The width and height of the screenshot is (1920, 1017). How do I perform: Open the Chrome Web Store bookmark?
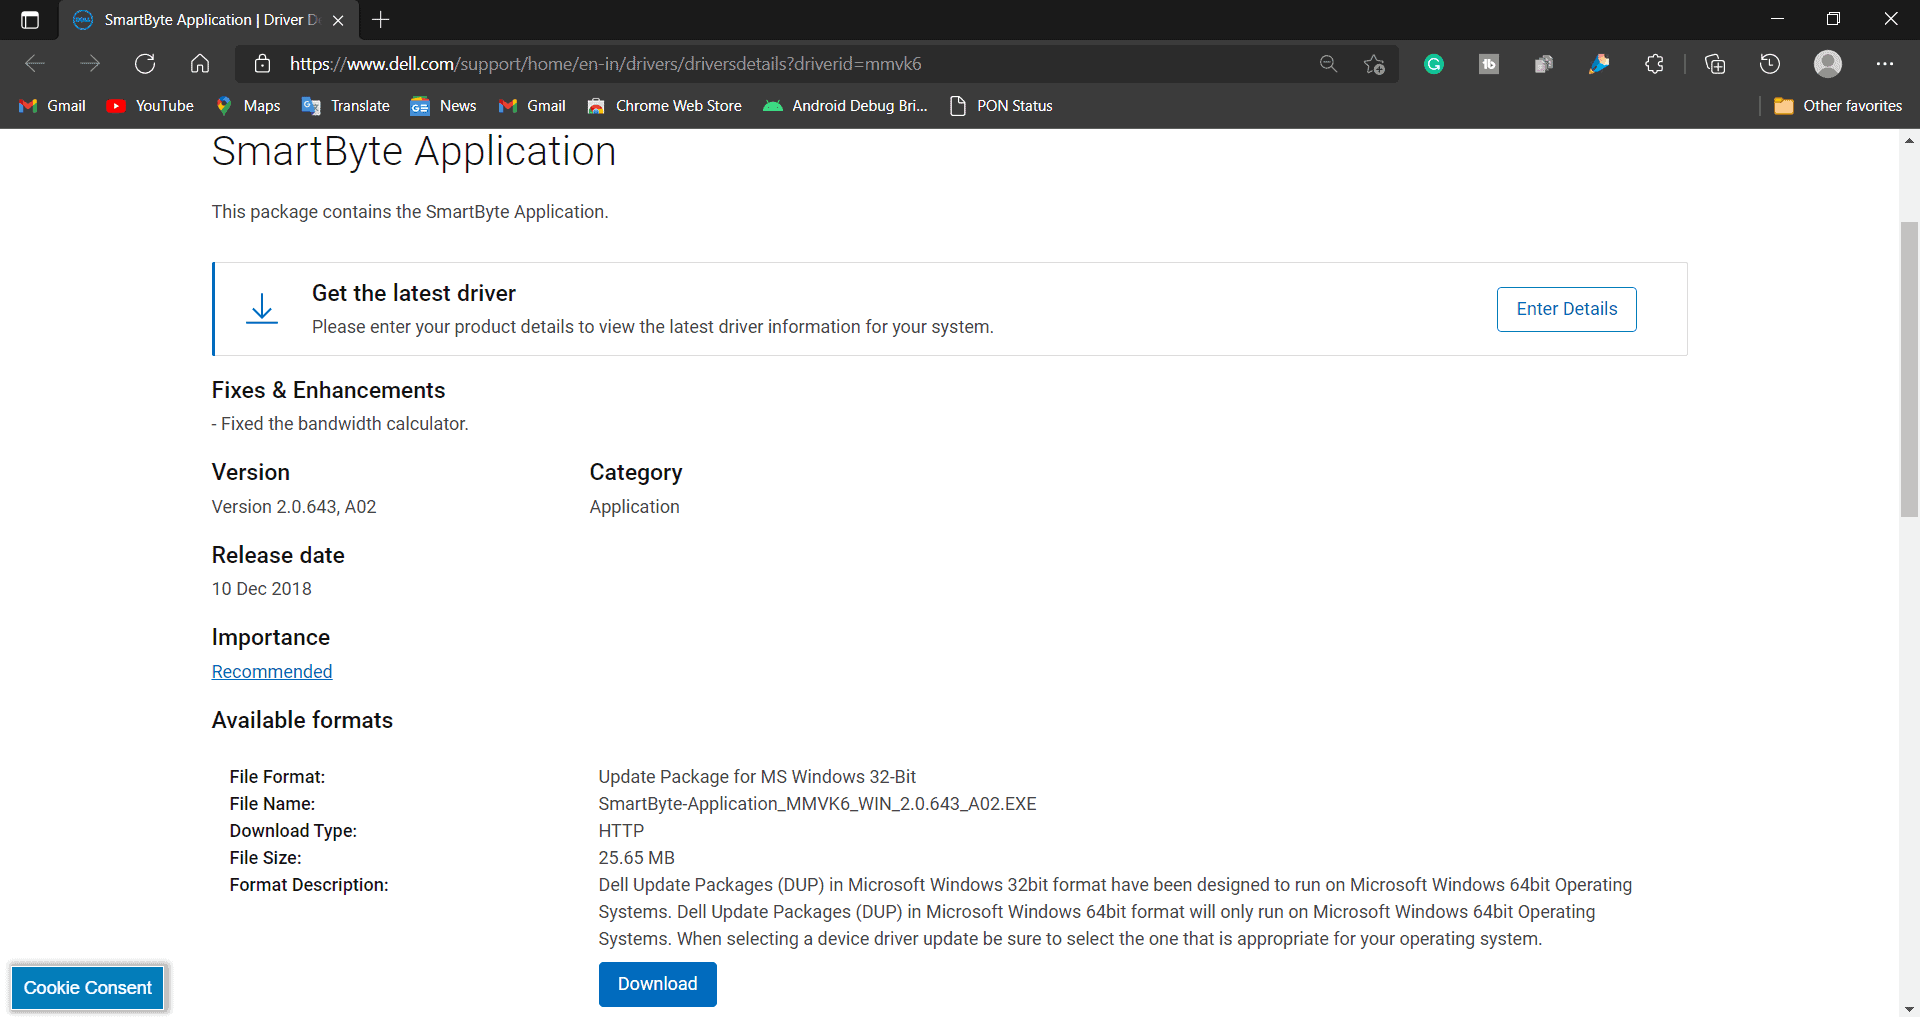(664, 105)
